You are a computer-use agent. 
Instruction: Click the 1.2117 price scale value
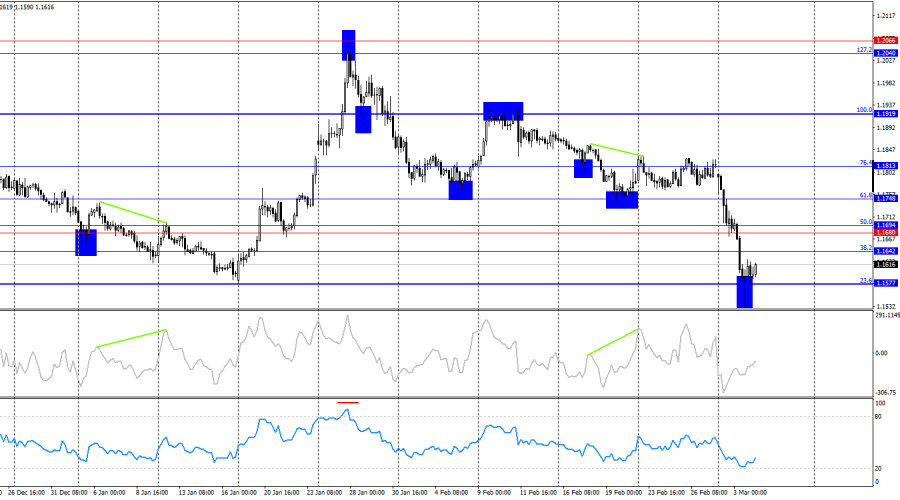click(886, 16)
